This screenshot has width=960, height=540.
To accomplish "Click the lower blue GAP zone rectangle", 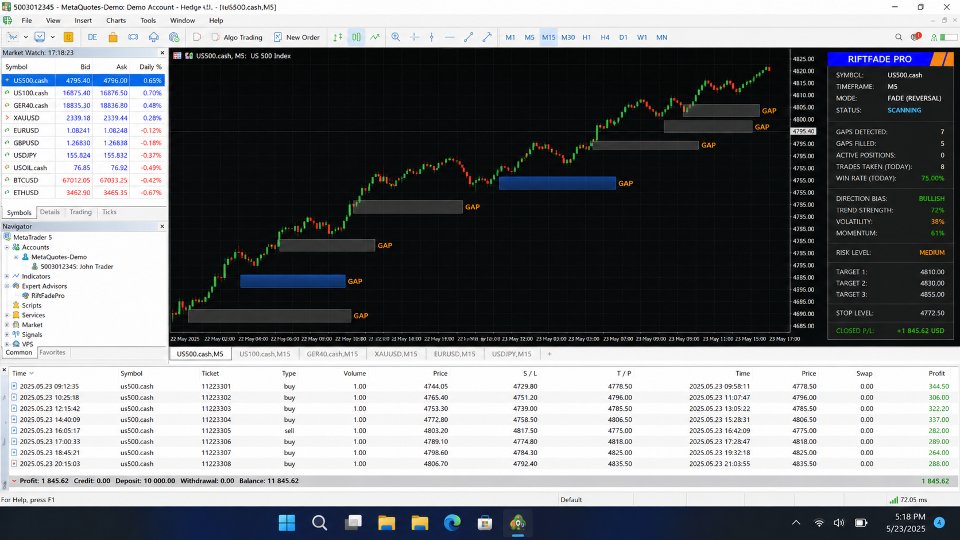I will [293, 281].
